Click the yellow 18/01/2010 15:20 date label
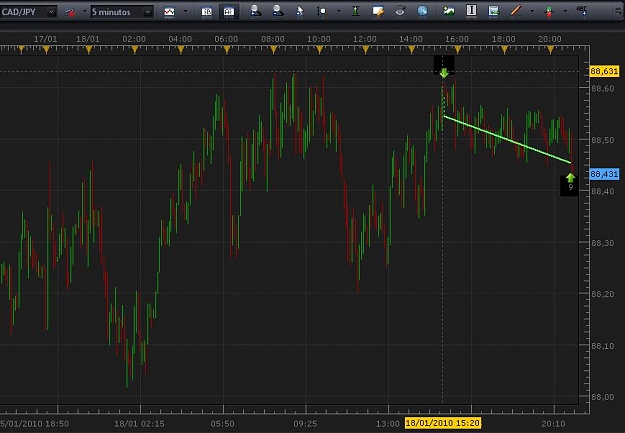The image size is (625, 433). point(443,423)
